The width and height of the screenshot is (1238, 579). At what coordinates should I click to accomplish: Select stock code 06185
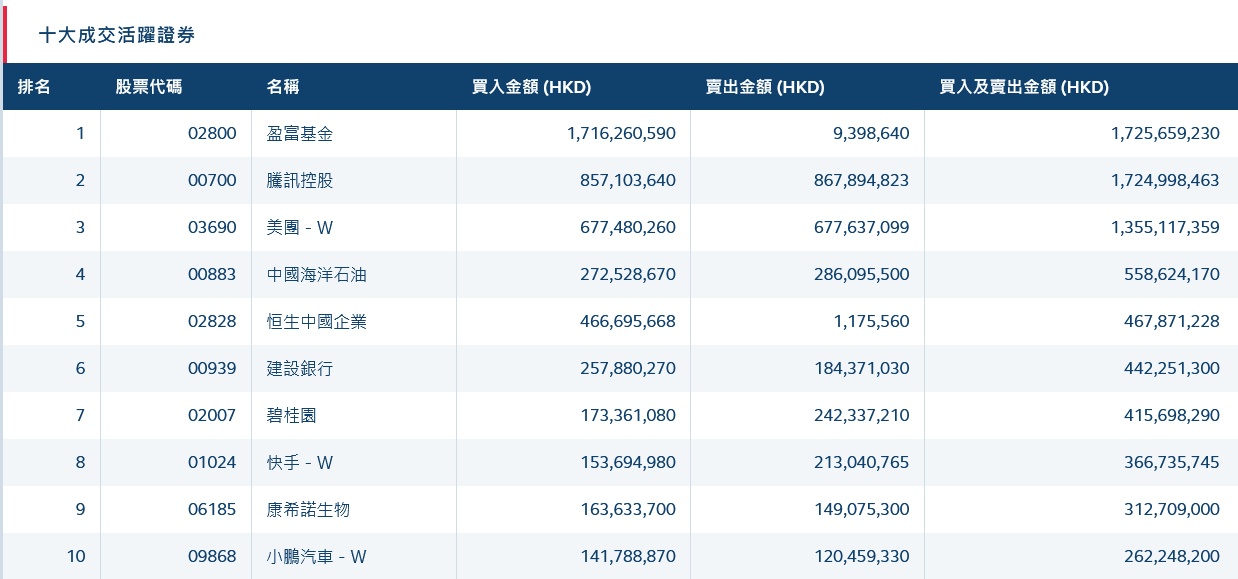pos(212,509)
